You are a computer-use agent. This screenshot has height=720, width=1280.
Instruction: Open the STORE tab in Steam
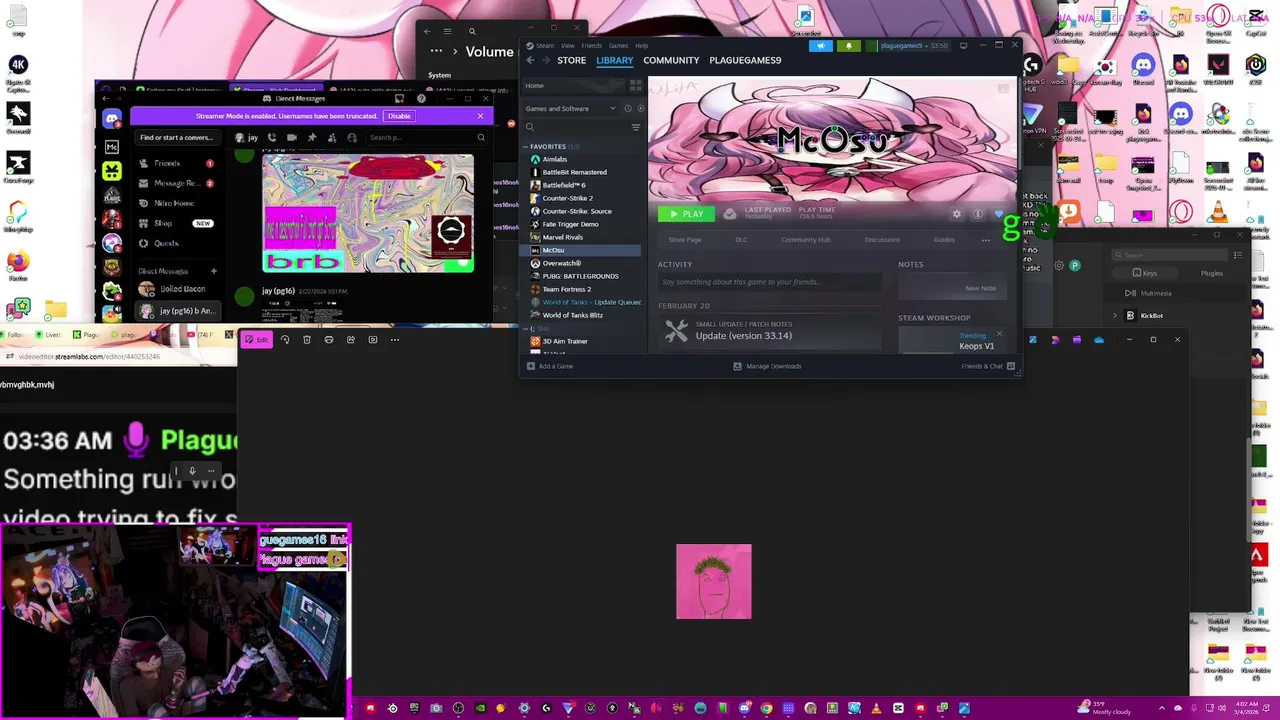pyautogui.click(x=571, y=60)
